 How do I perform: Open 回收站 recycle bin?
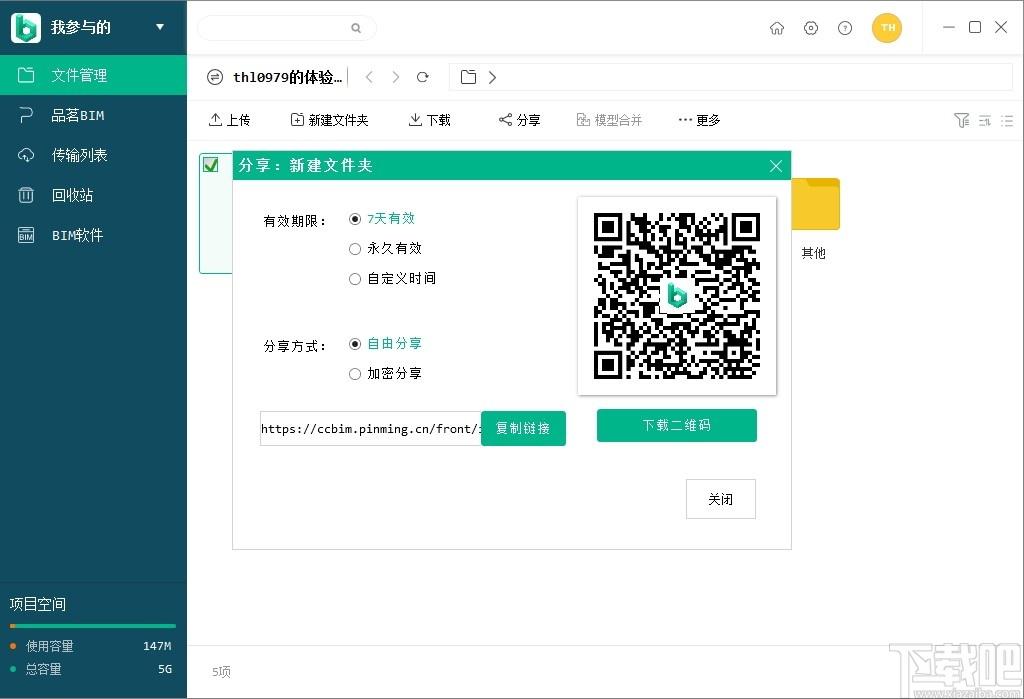click(x=93, y=195)
